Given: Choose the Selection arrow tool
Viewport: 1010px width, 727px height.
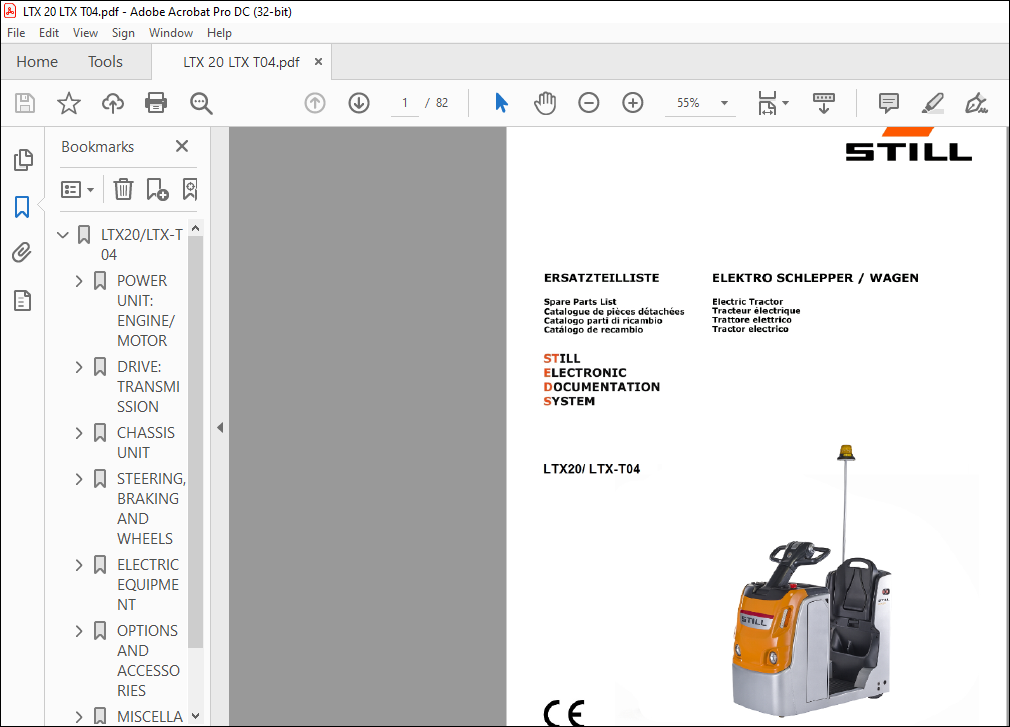Looking at the screenshot, I should pos(501,103).
